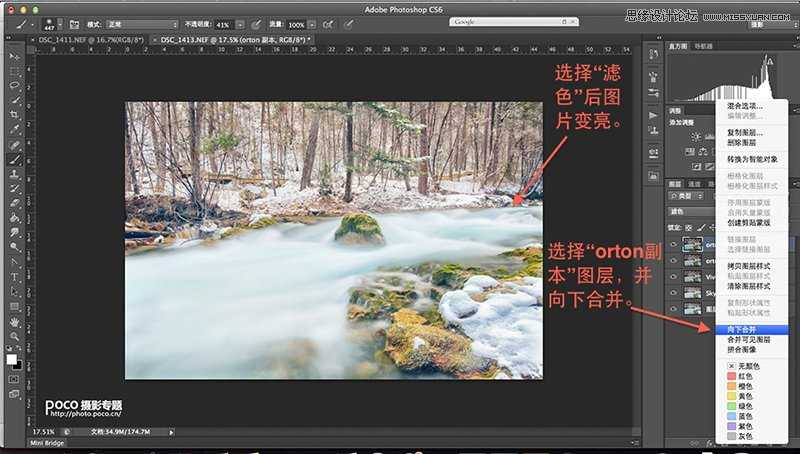
Task: Open layer filter type dropdown
Action: (x=687, y=196)
